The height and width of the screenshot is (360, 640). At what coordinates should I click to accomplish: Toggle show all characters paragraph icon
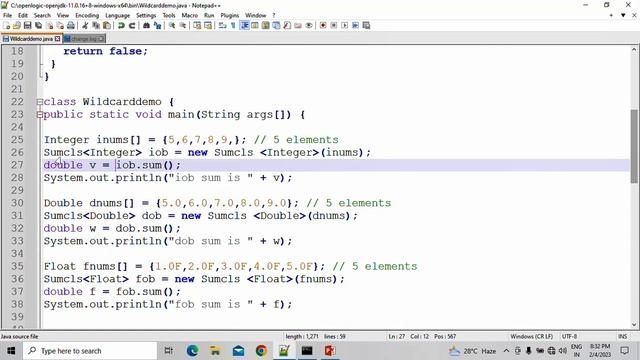click(x=233, y=25)
